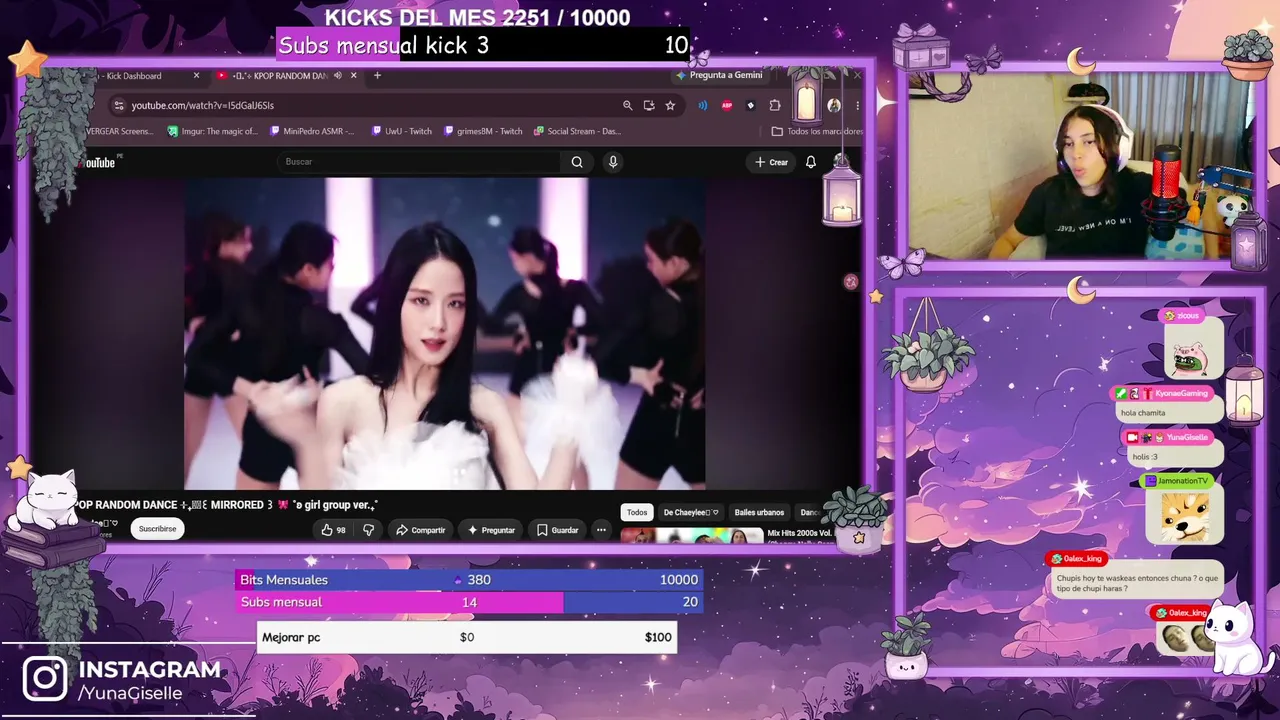The image size is (1280, 720).
Task: Click the blue sound wave extension icon
Action: coord(703,105)
